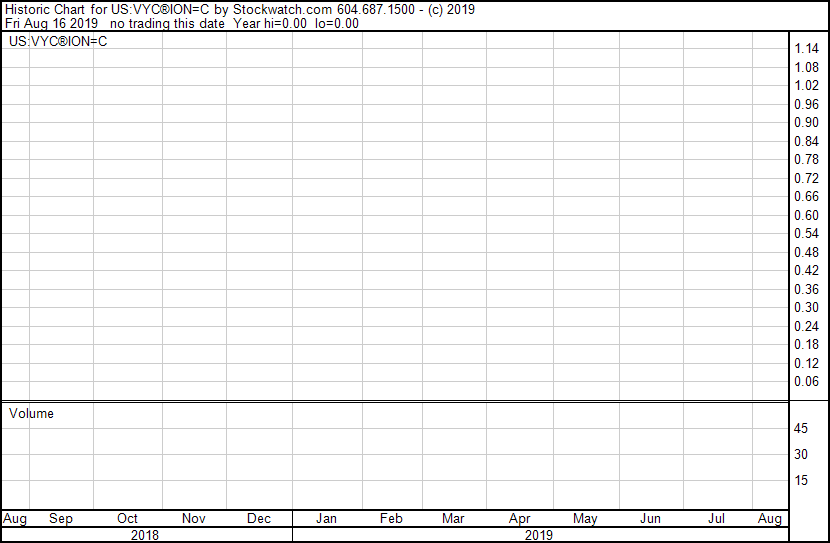Select the Jul month on the time axis
Viewport: 830px width, 543px height.
pos(716,519)
